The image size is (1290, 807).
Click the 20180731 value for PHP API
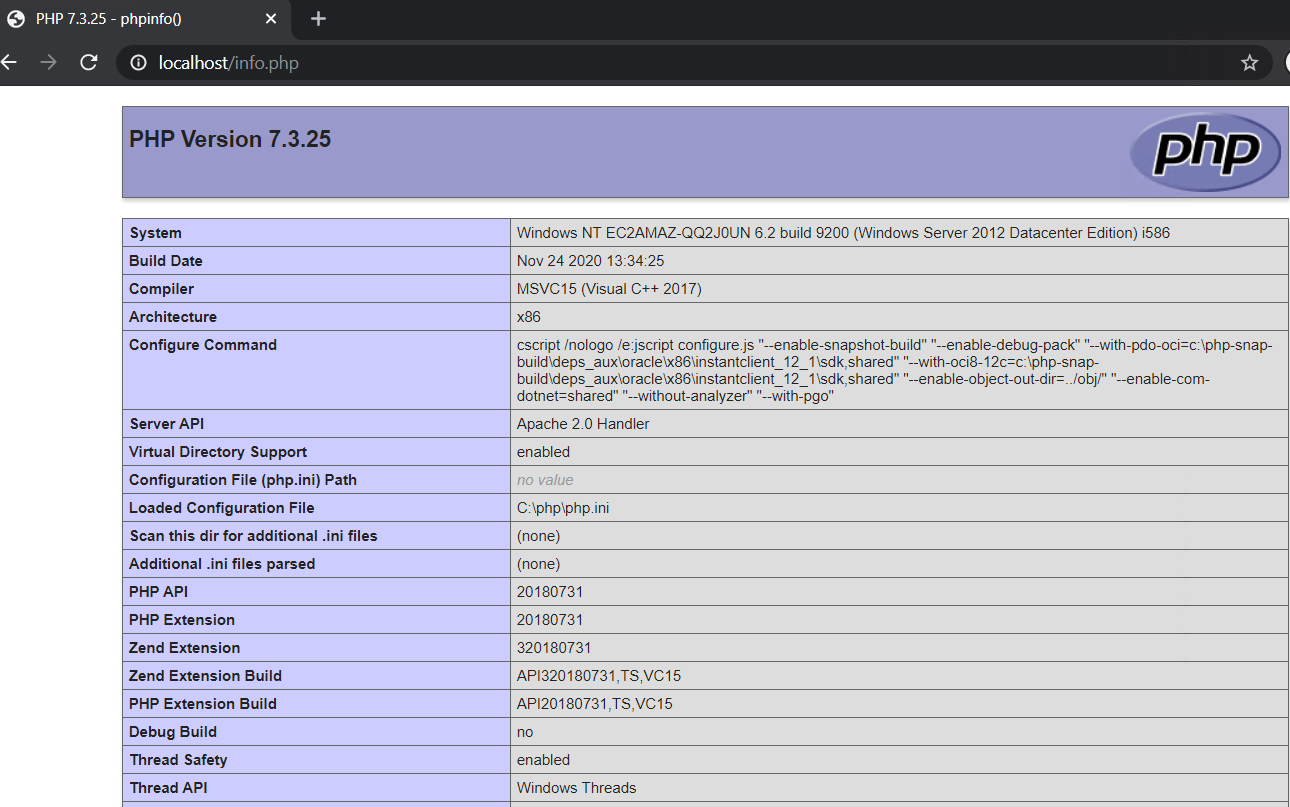click(x=550, y=592)
